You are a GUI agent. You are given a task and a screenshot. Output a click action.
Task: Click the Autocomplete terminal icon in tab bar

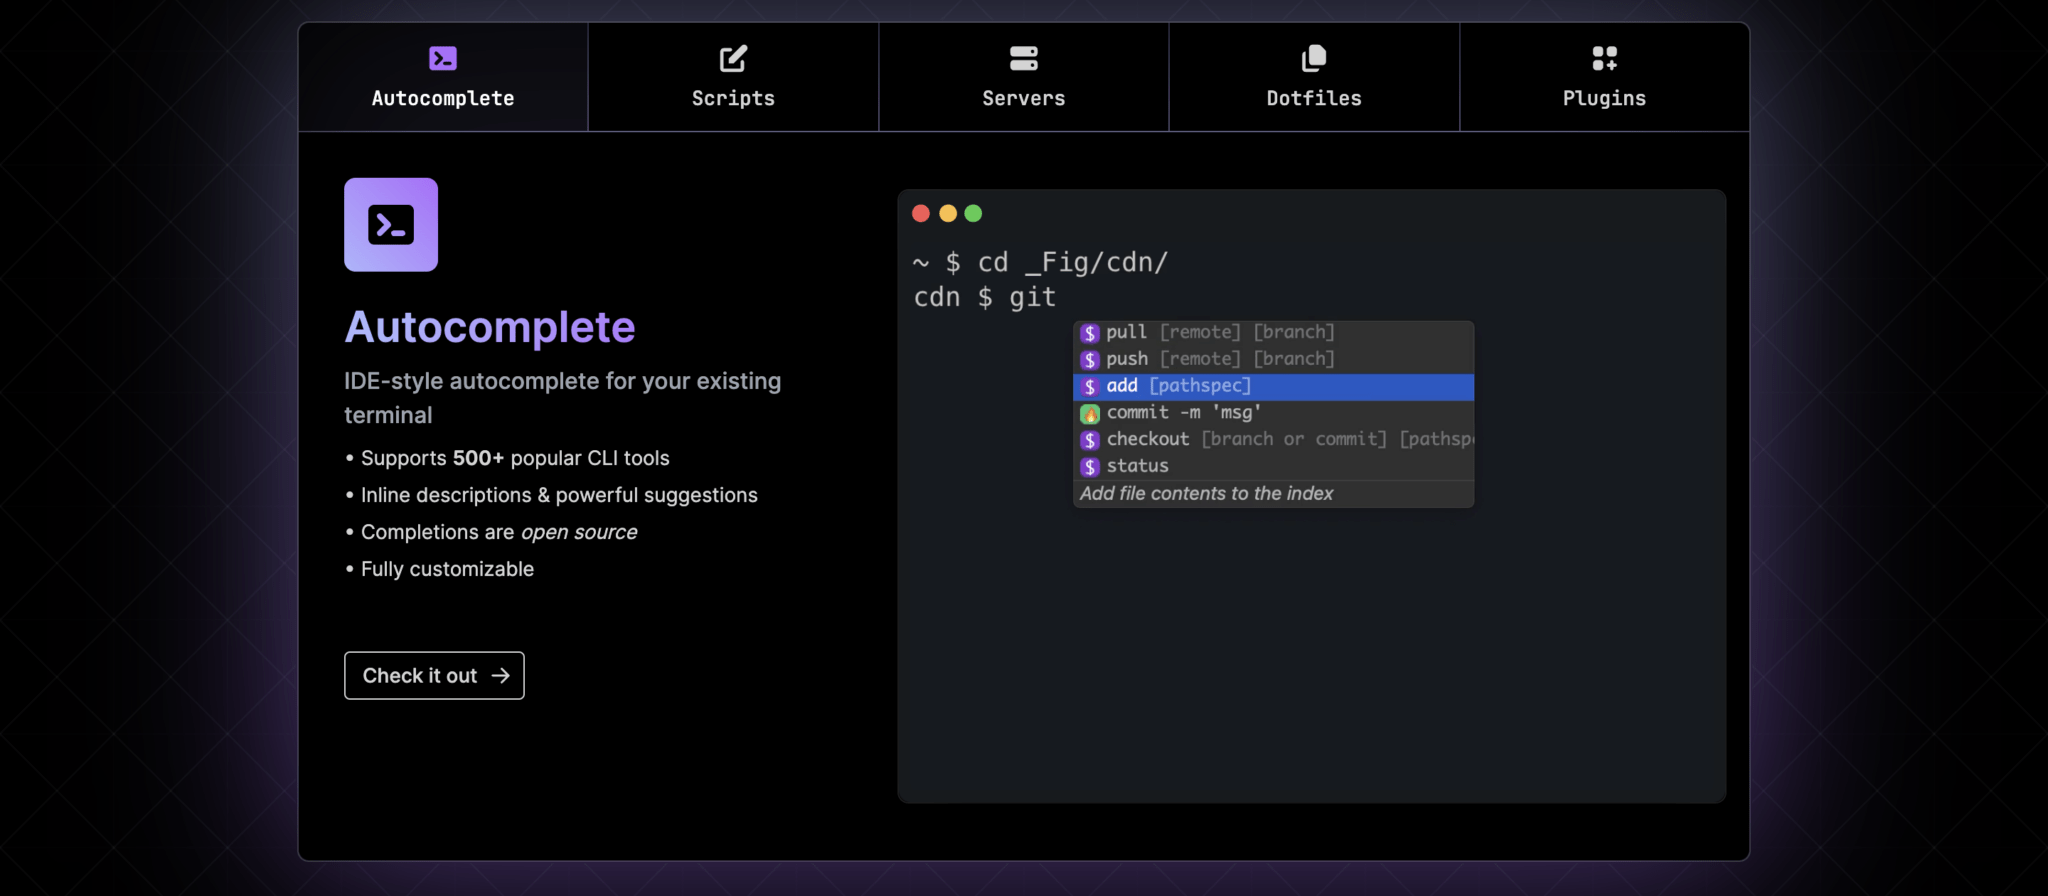point(442,59)
